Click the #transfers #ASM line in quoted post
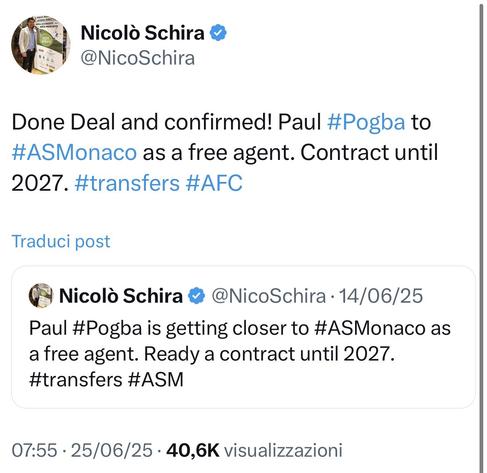 [x=106, y=380]
